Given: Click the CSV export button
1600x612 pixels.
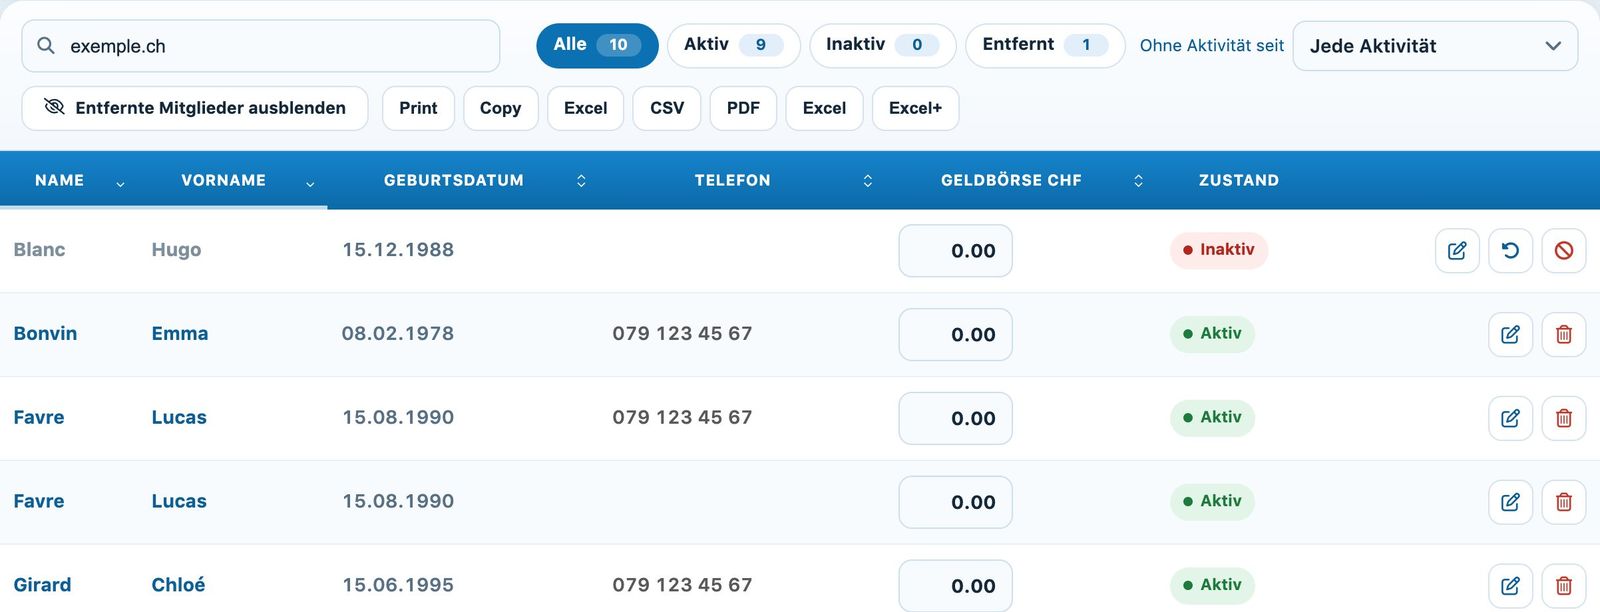Looking at the screenshot, I should (667, 108).
